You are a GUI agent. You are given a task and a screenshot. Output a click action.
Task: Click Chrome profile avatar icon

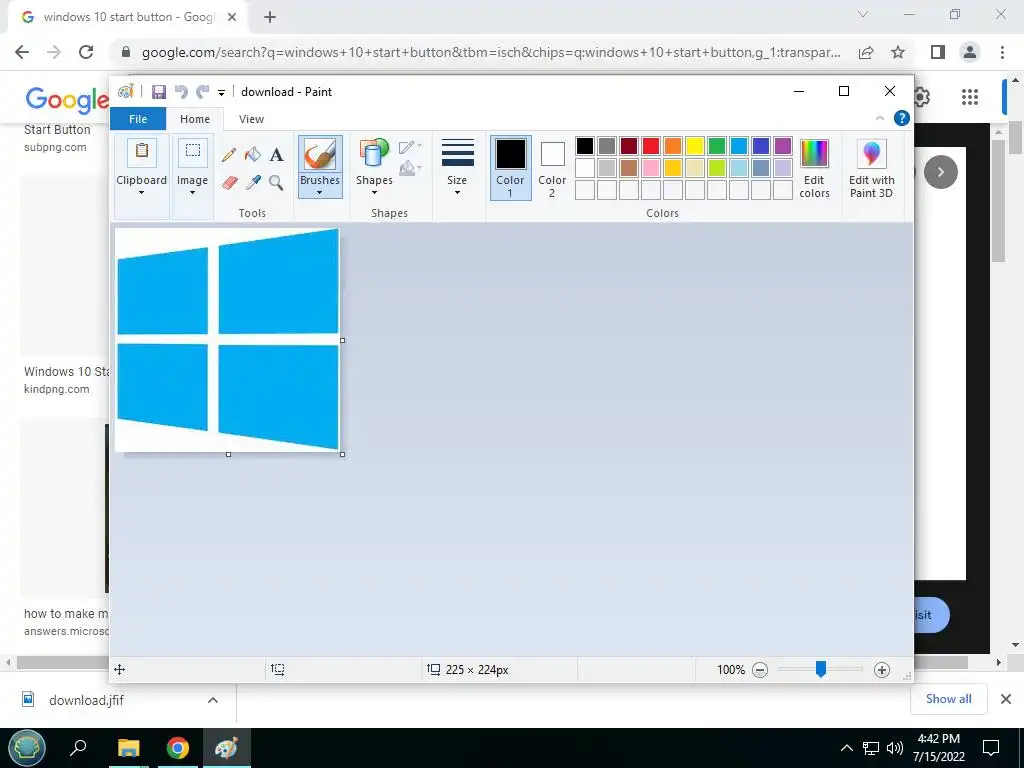pos(970,52)
